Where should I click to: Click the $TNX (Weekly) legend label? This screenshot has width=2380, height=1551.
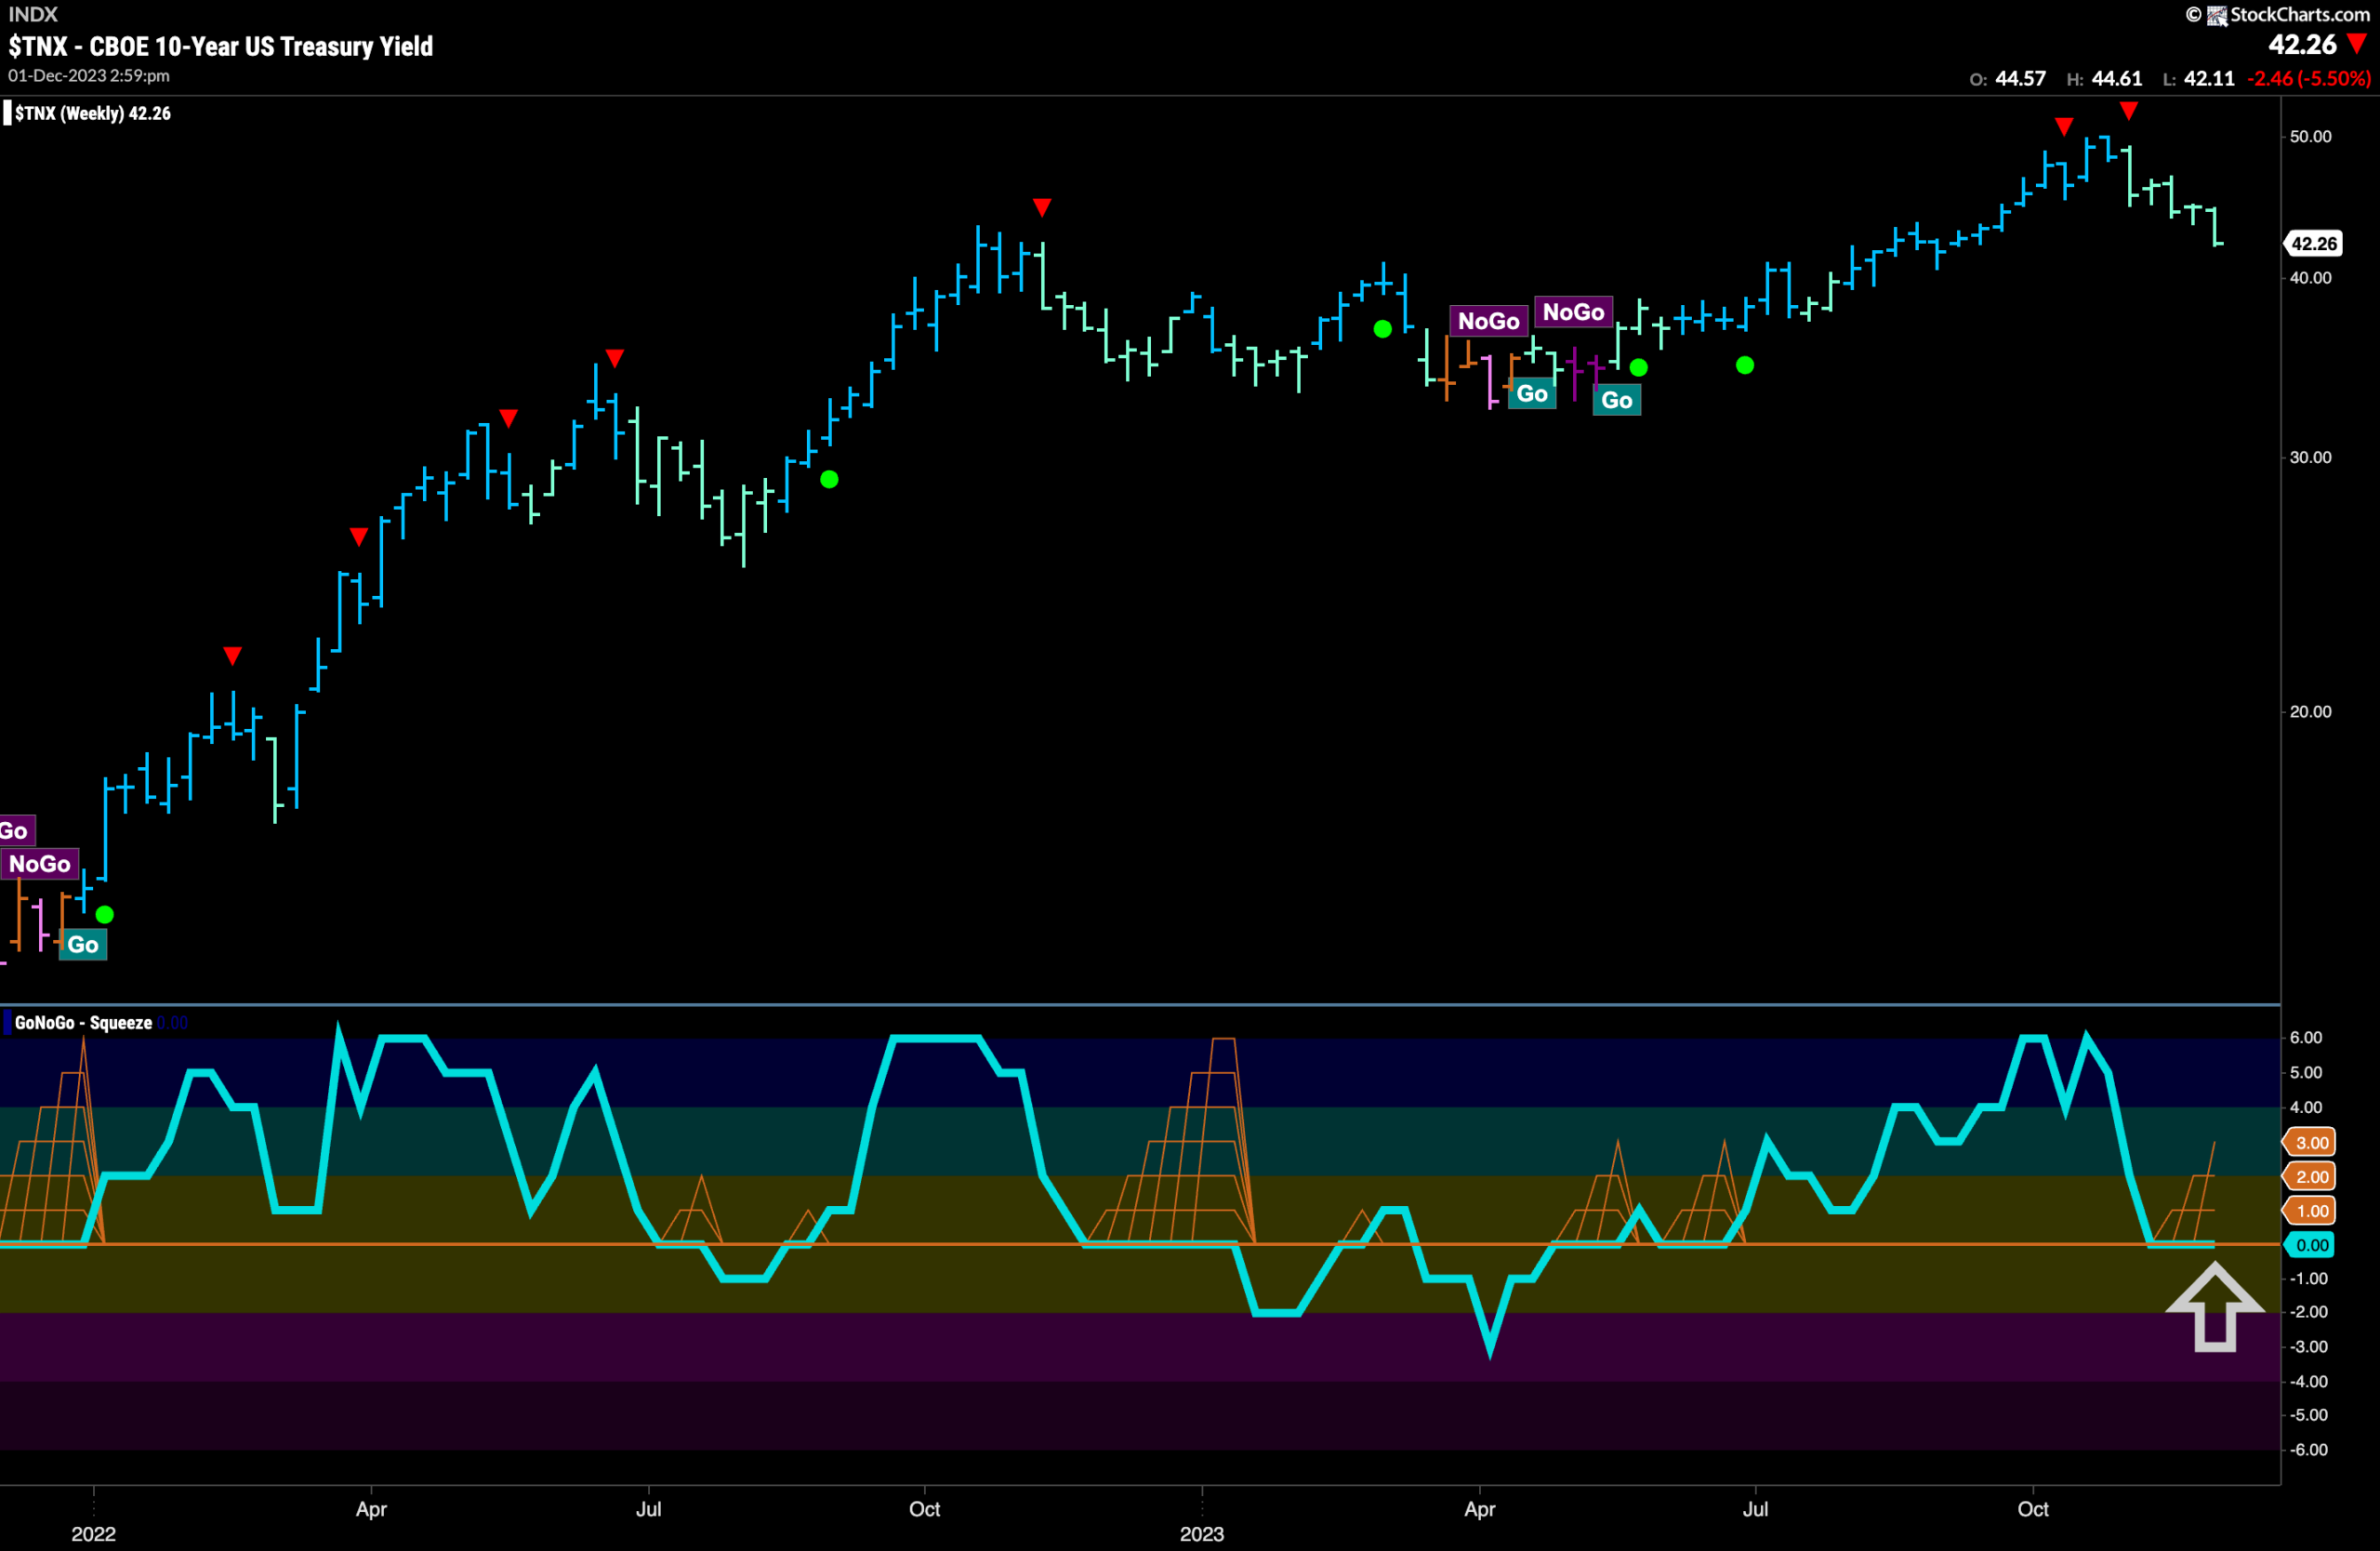pyautogui.click(x=92, y=113)
